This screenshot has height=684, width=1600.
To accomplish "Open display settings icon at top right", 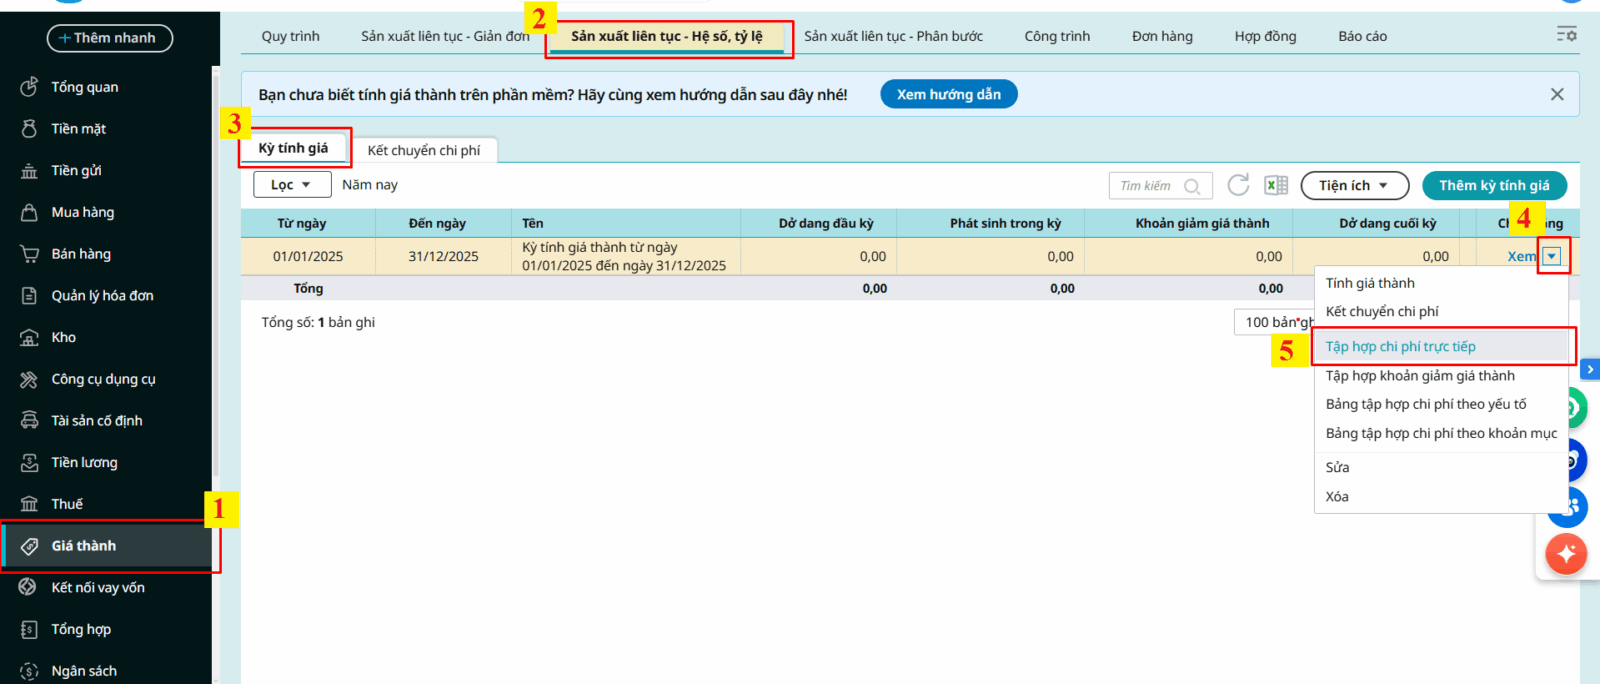I will pyautogui.click(x=1566, y=35).
